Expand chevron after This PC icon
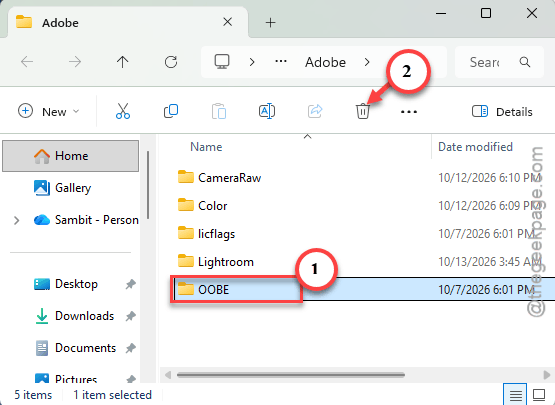 [252, 62]
